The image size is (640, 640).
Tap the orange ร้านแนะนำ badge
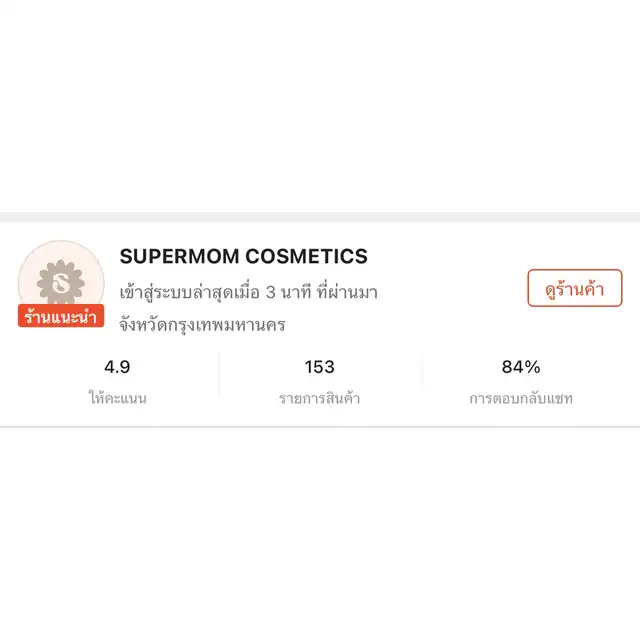point(61,316)
